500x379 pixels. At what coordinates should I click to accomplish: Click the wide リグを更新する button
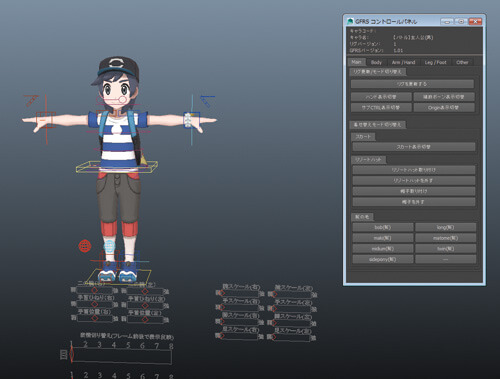[x=412, y=84]
